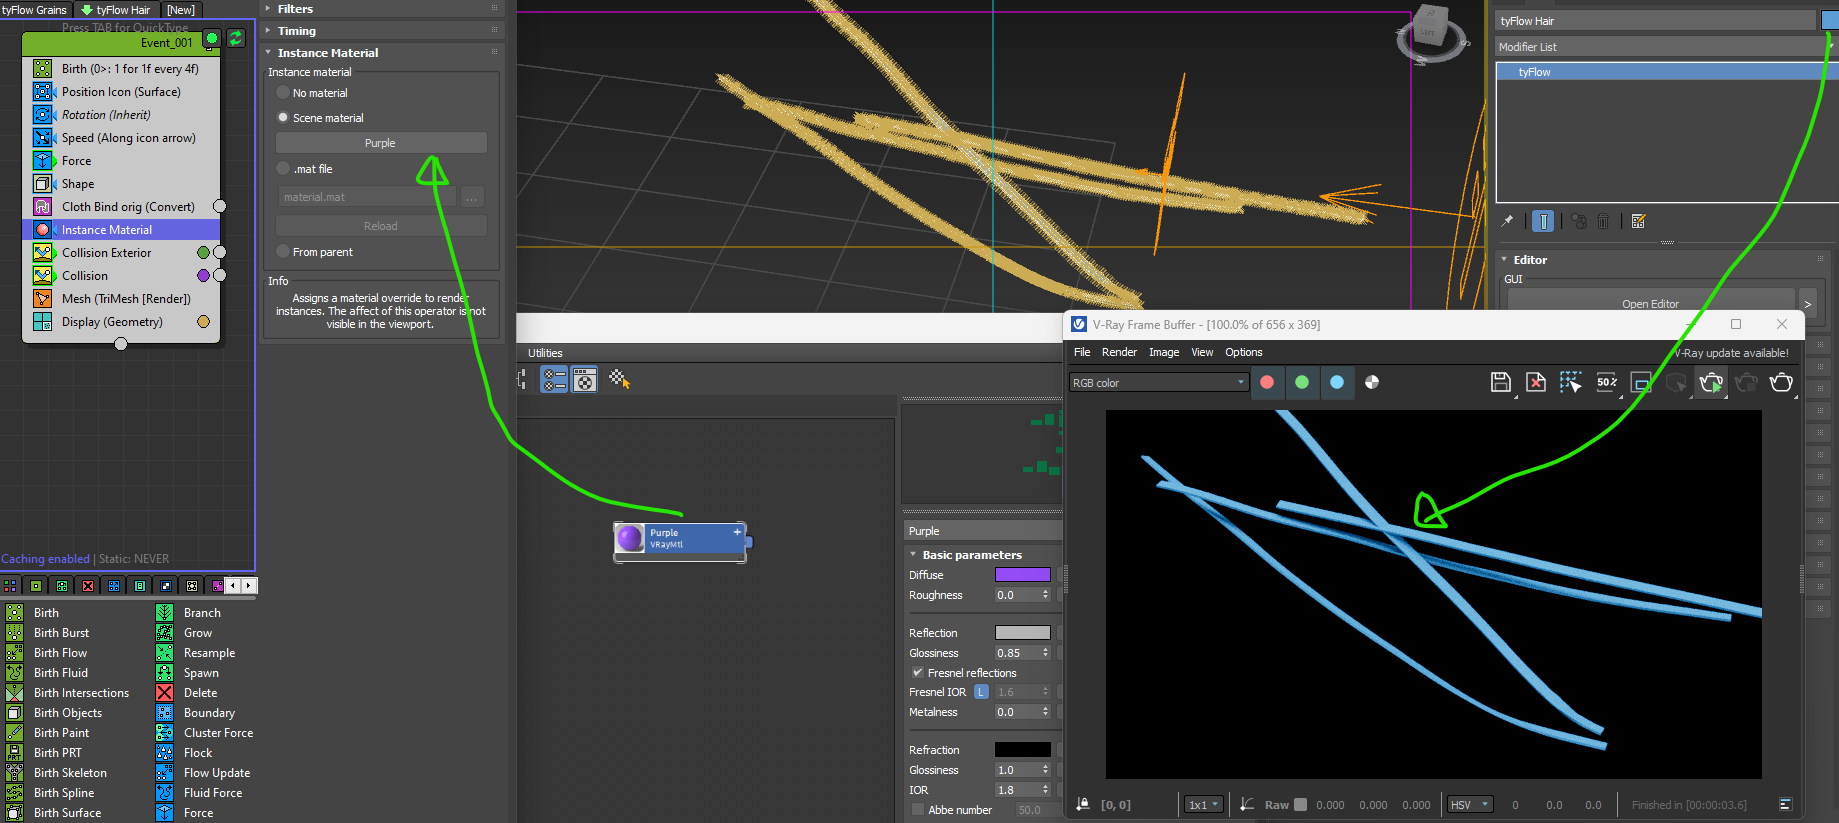Open the Render menu in Frame Buffer
The image size is (1839, 823).
click(x=1119, y=352)
